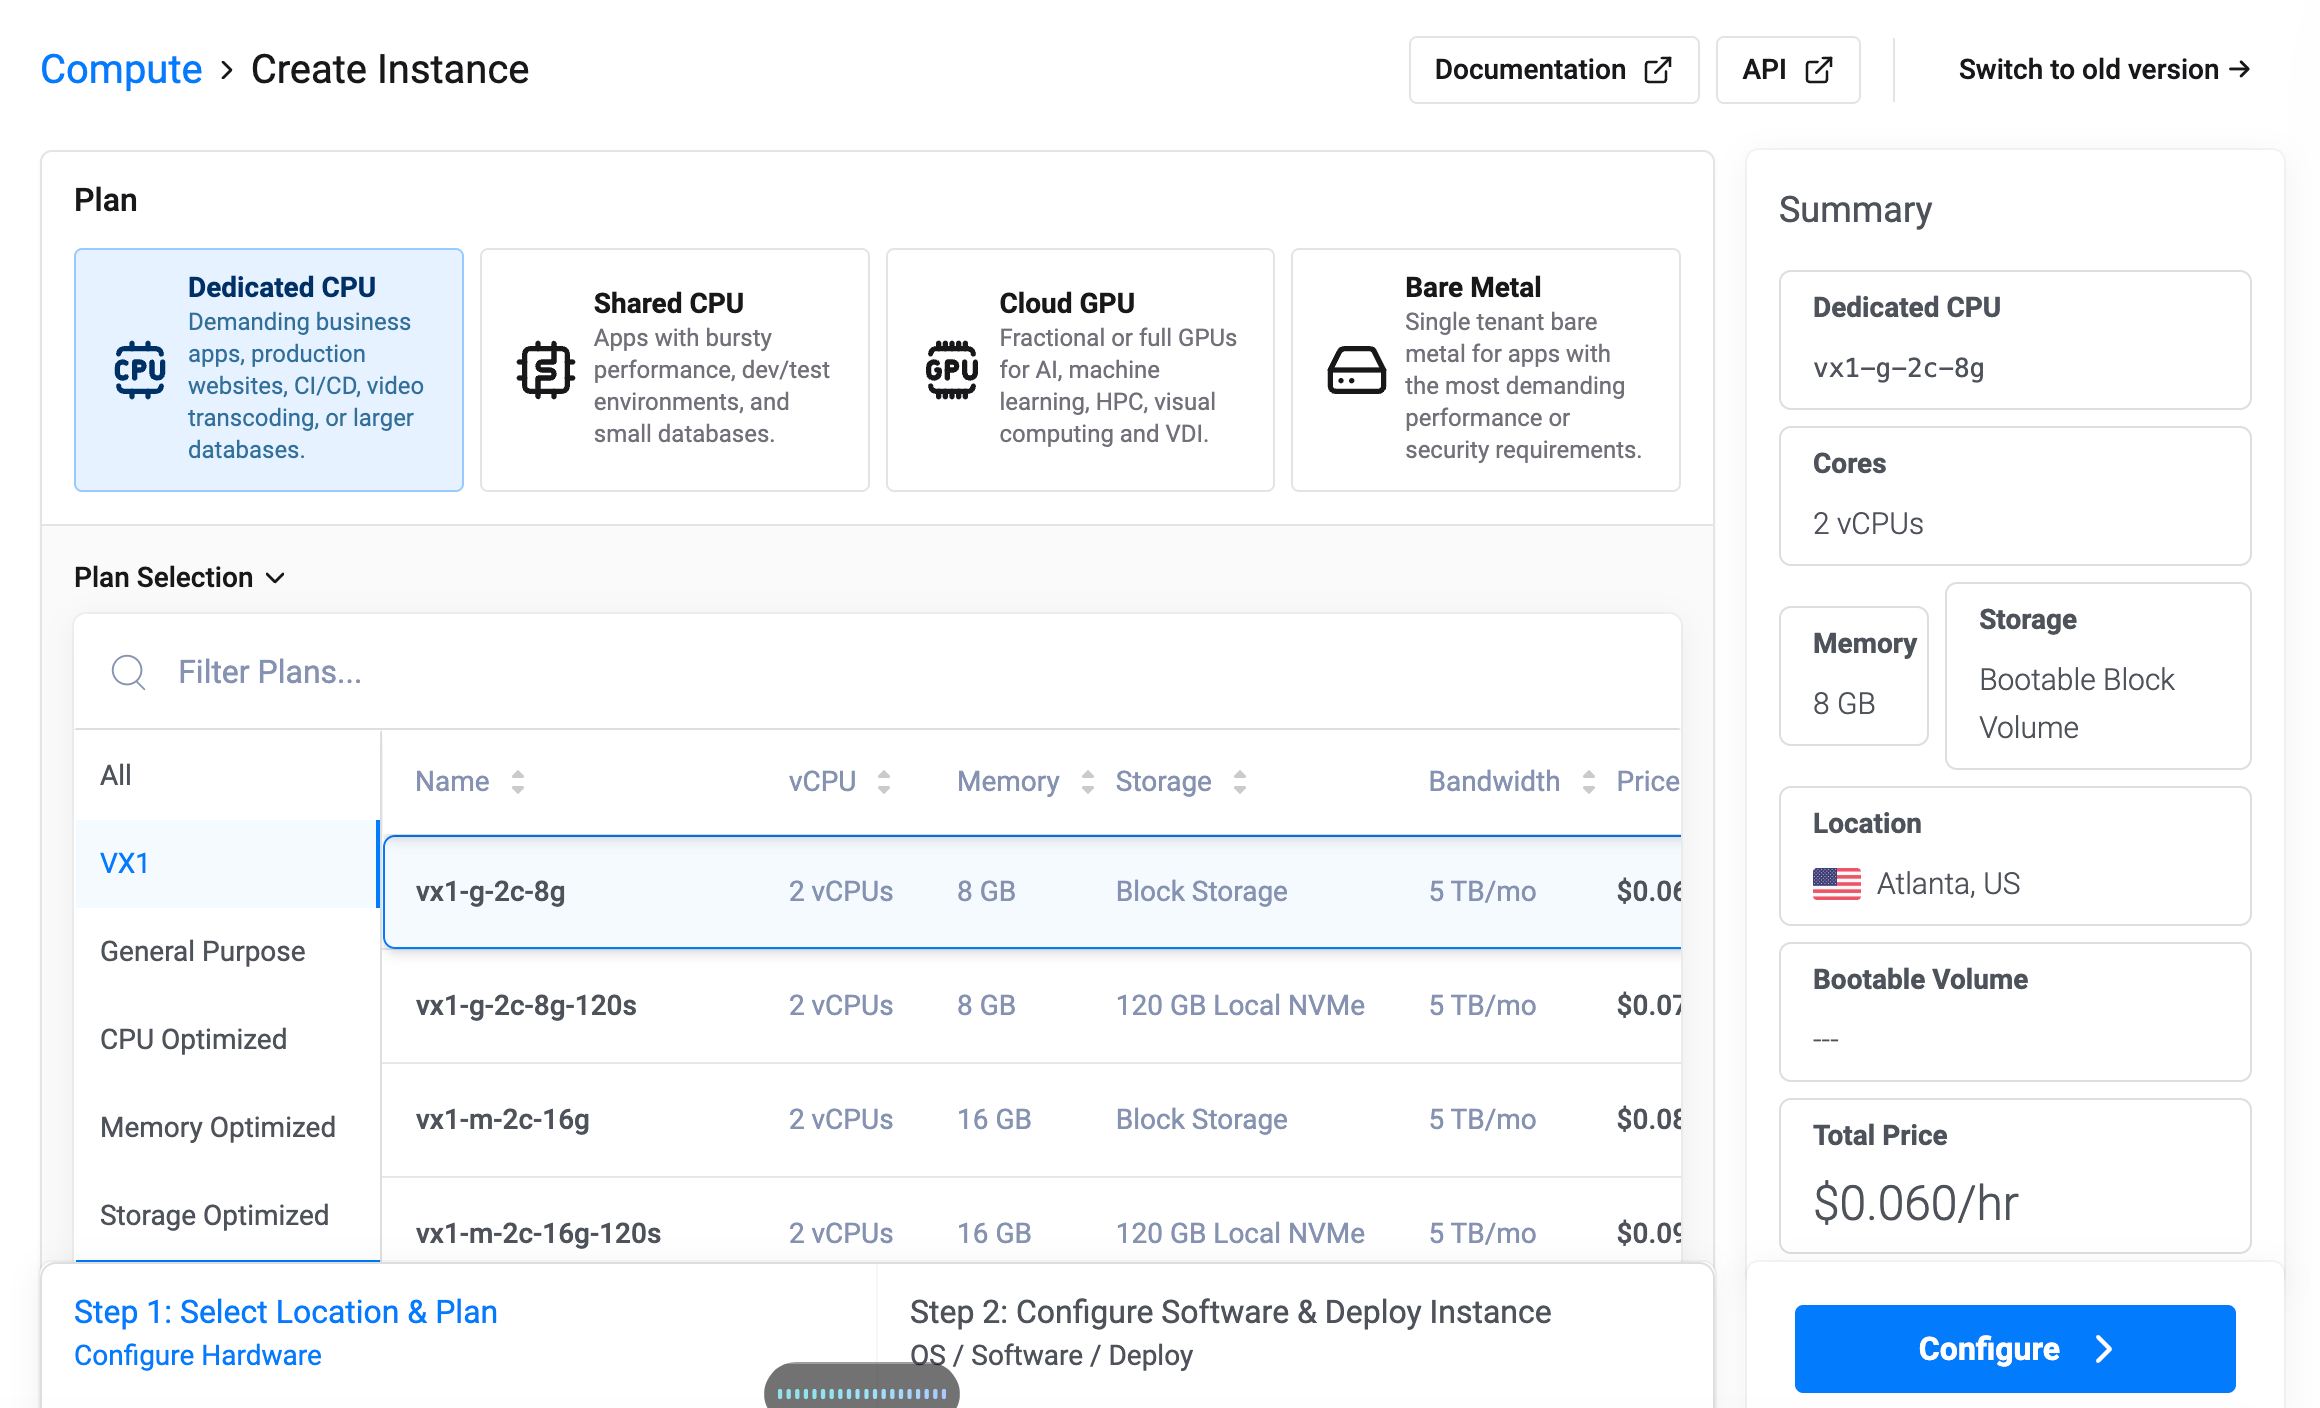The height and width of the screenshot is (1408, 2320).
Task: Select the vx1-g-2c-8g-120s plan row
Action: (1032, 1005)
